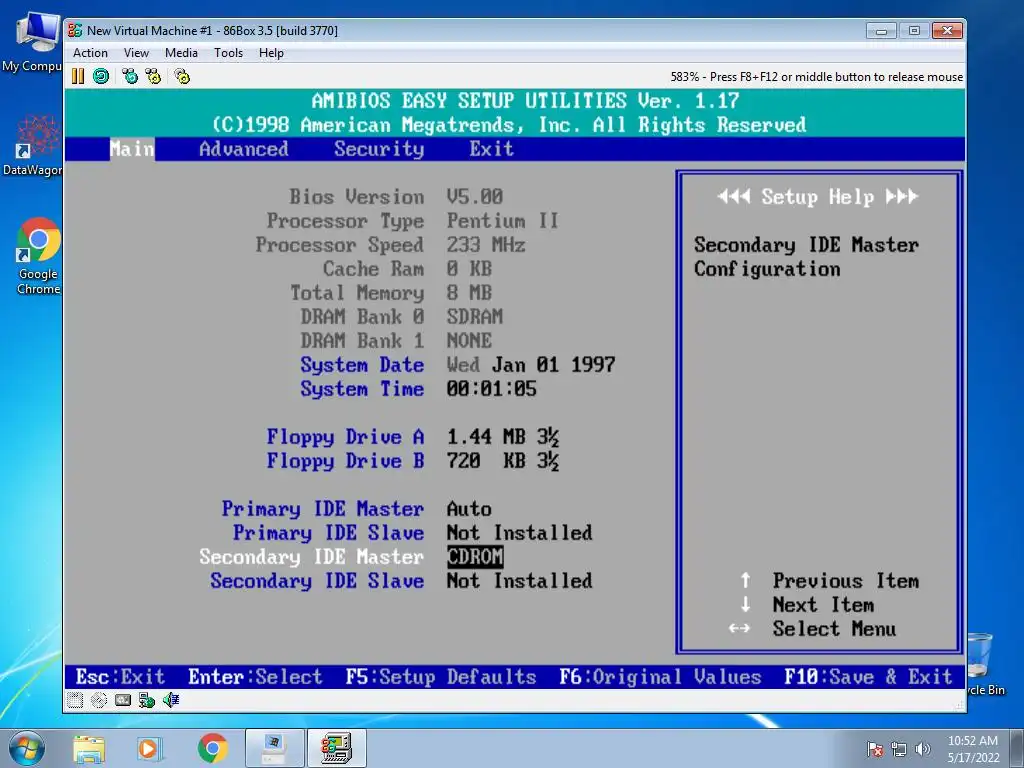Click the CD-ROM disc status bar icon
This screenshot has height=768, width=1024.
[99, 700]
